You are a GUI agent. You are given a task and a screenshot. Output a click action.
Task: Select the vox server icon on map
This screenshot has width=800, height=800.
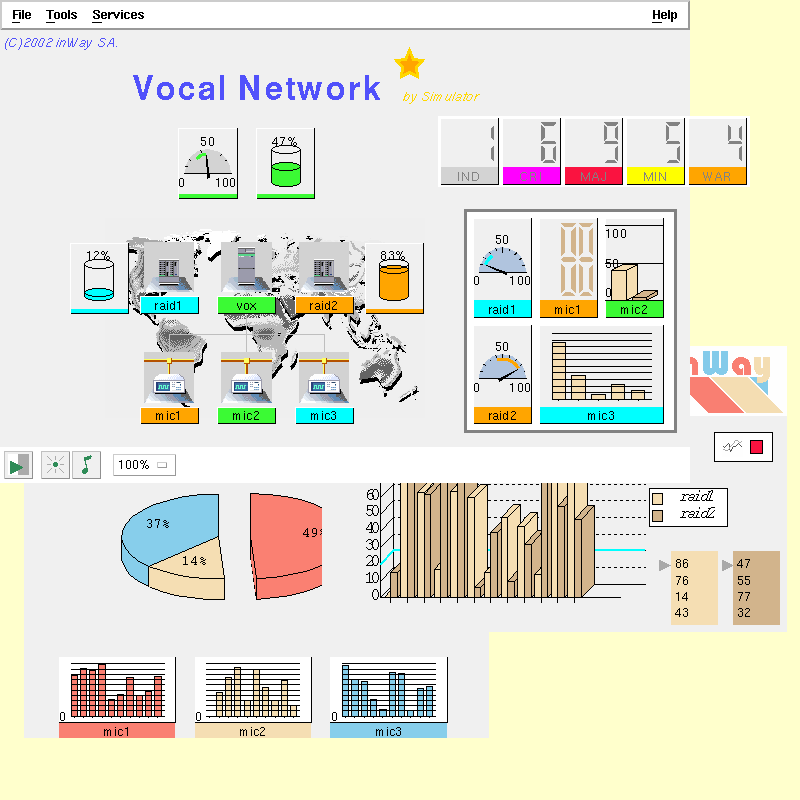(x=246, y=268)
